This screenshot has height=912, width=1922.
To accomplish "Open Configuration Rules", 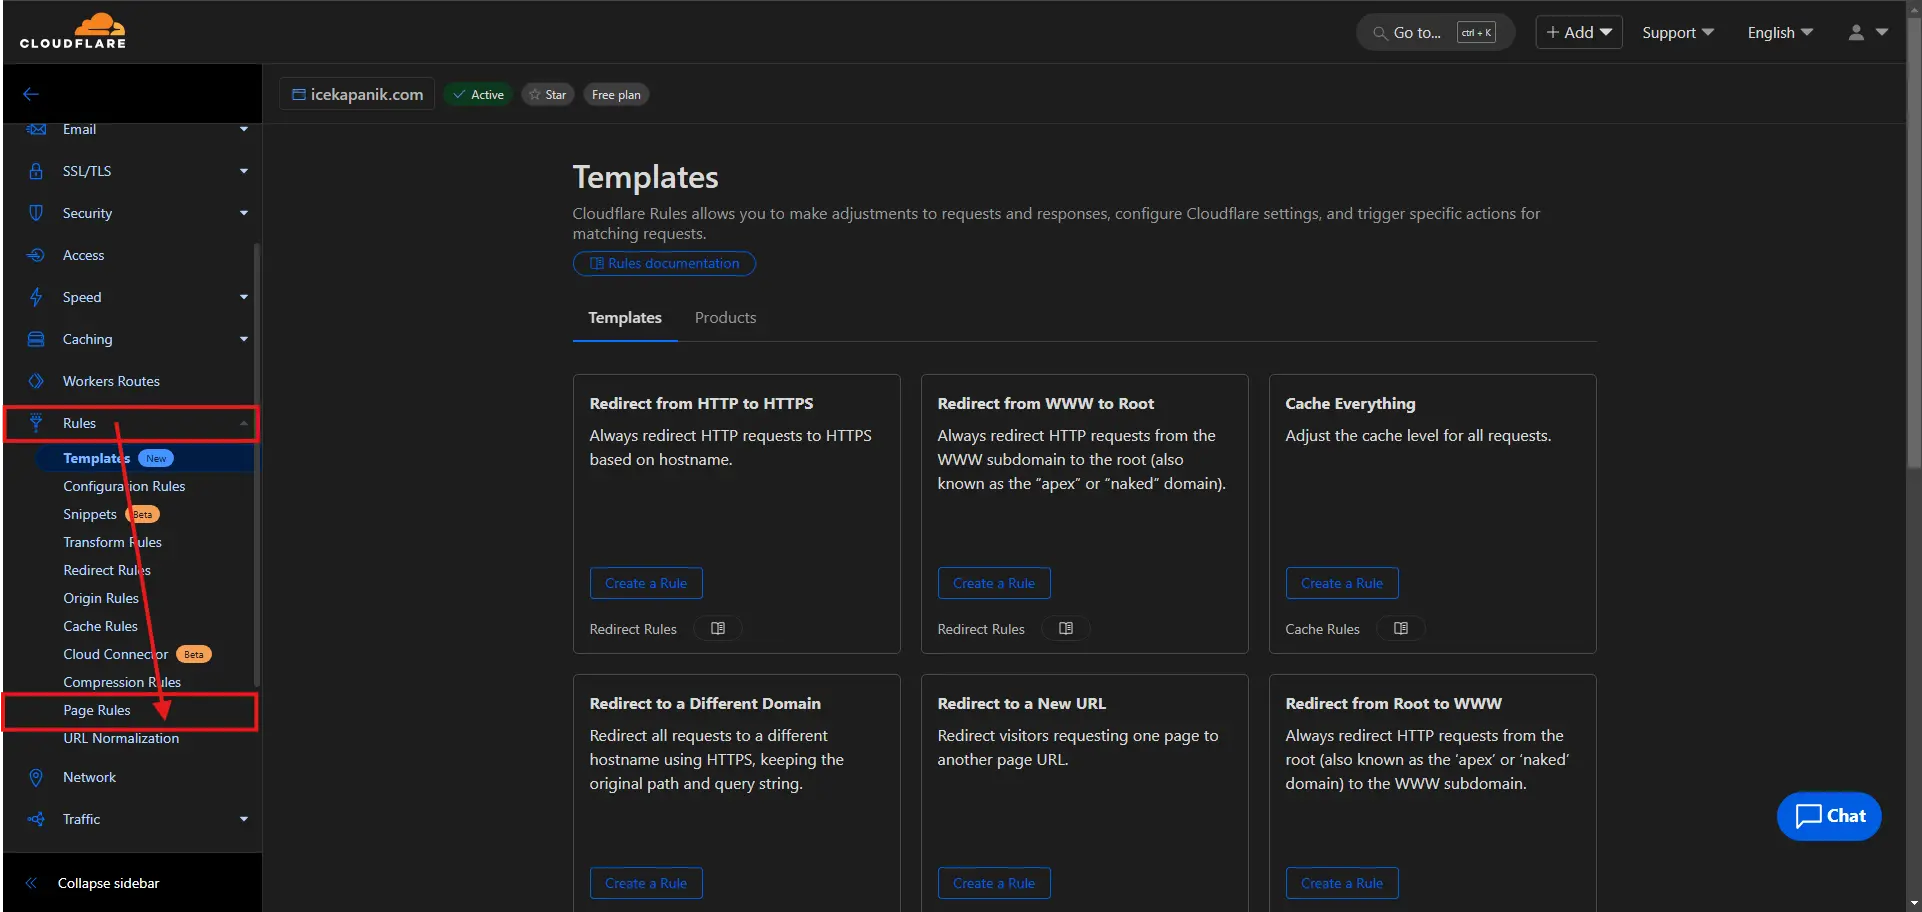I will pos(124,486).
